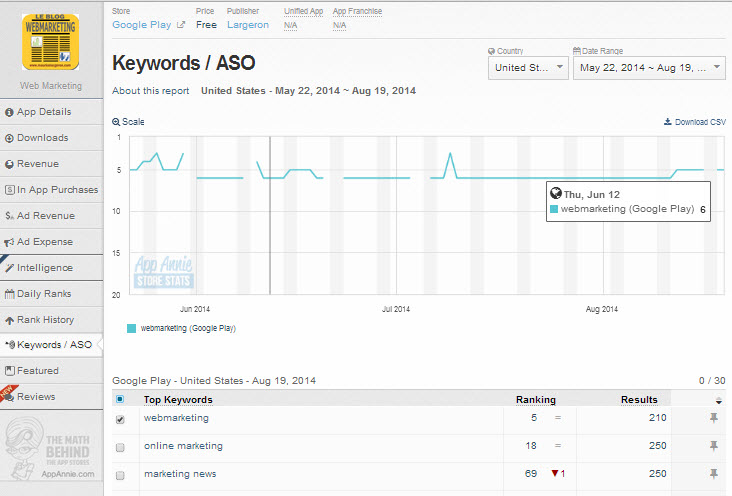Open Daily Ranks in sidebar
732x496 pixels.
[51, 294]
